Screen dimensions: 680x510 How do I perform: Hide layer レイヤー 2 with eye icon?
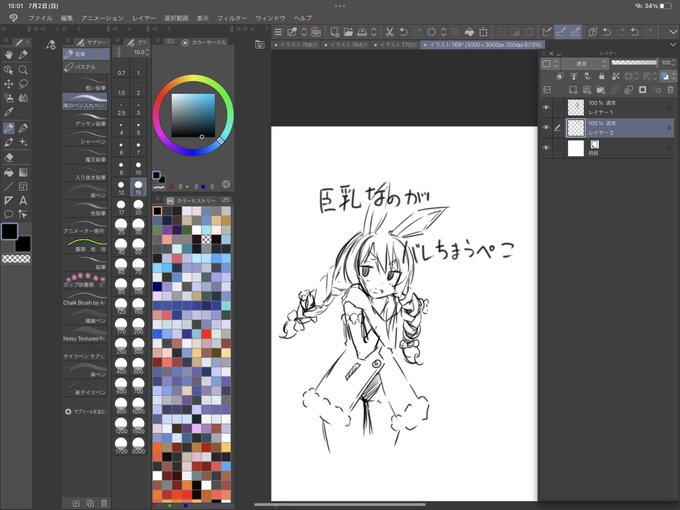[x=546, y=128]
